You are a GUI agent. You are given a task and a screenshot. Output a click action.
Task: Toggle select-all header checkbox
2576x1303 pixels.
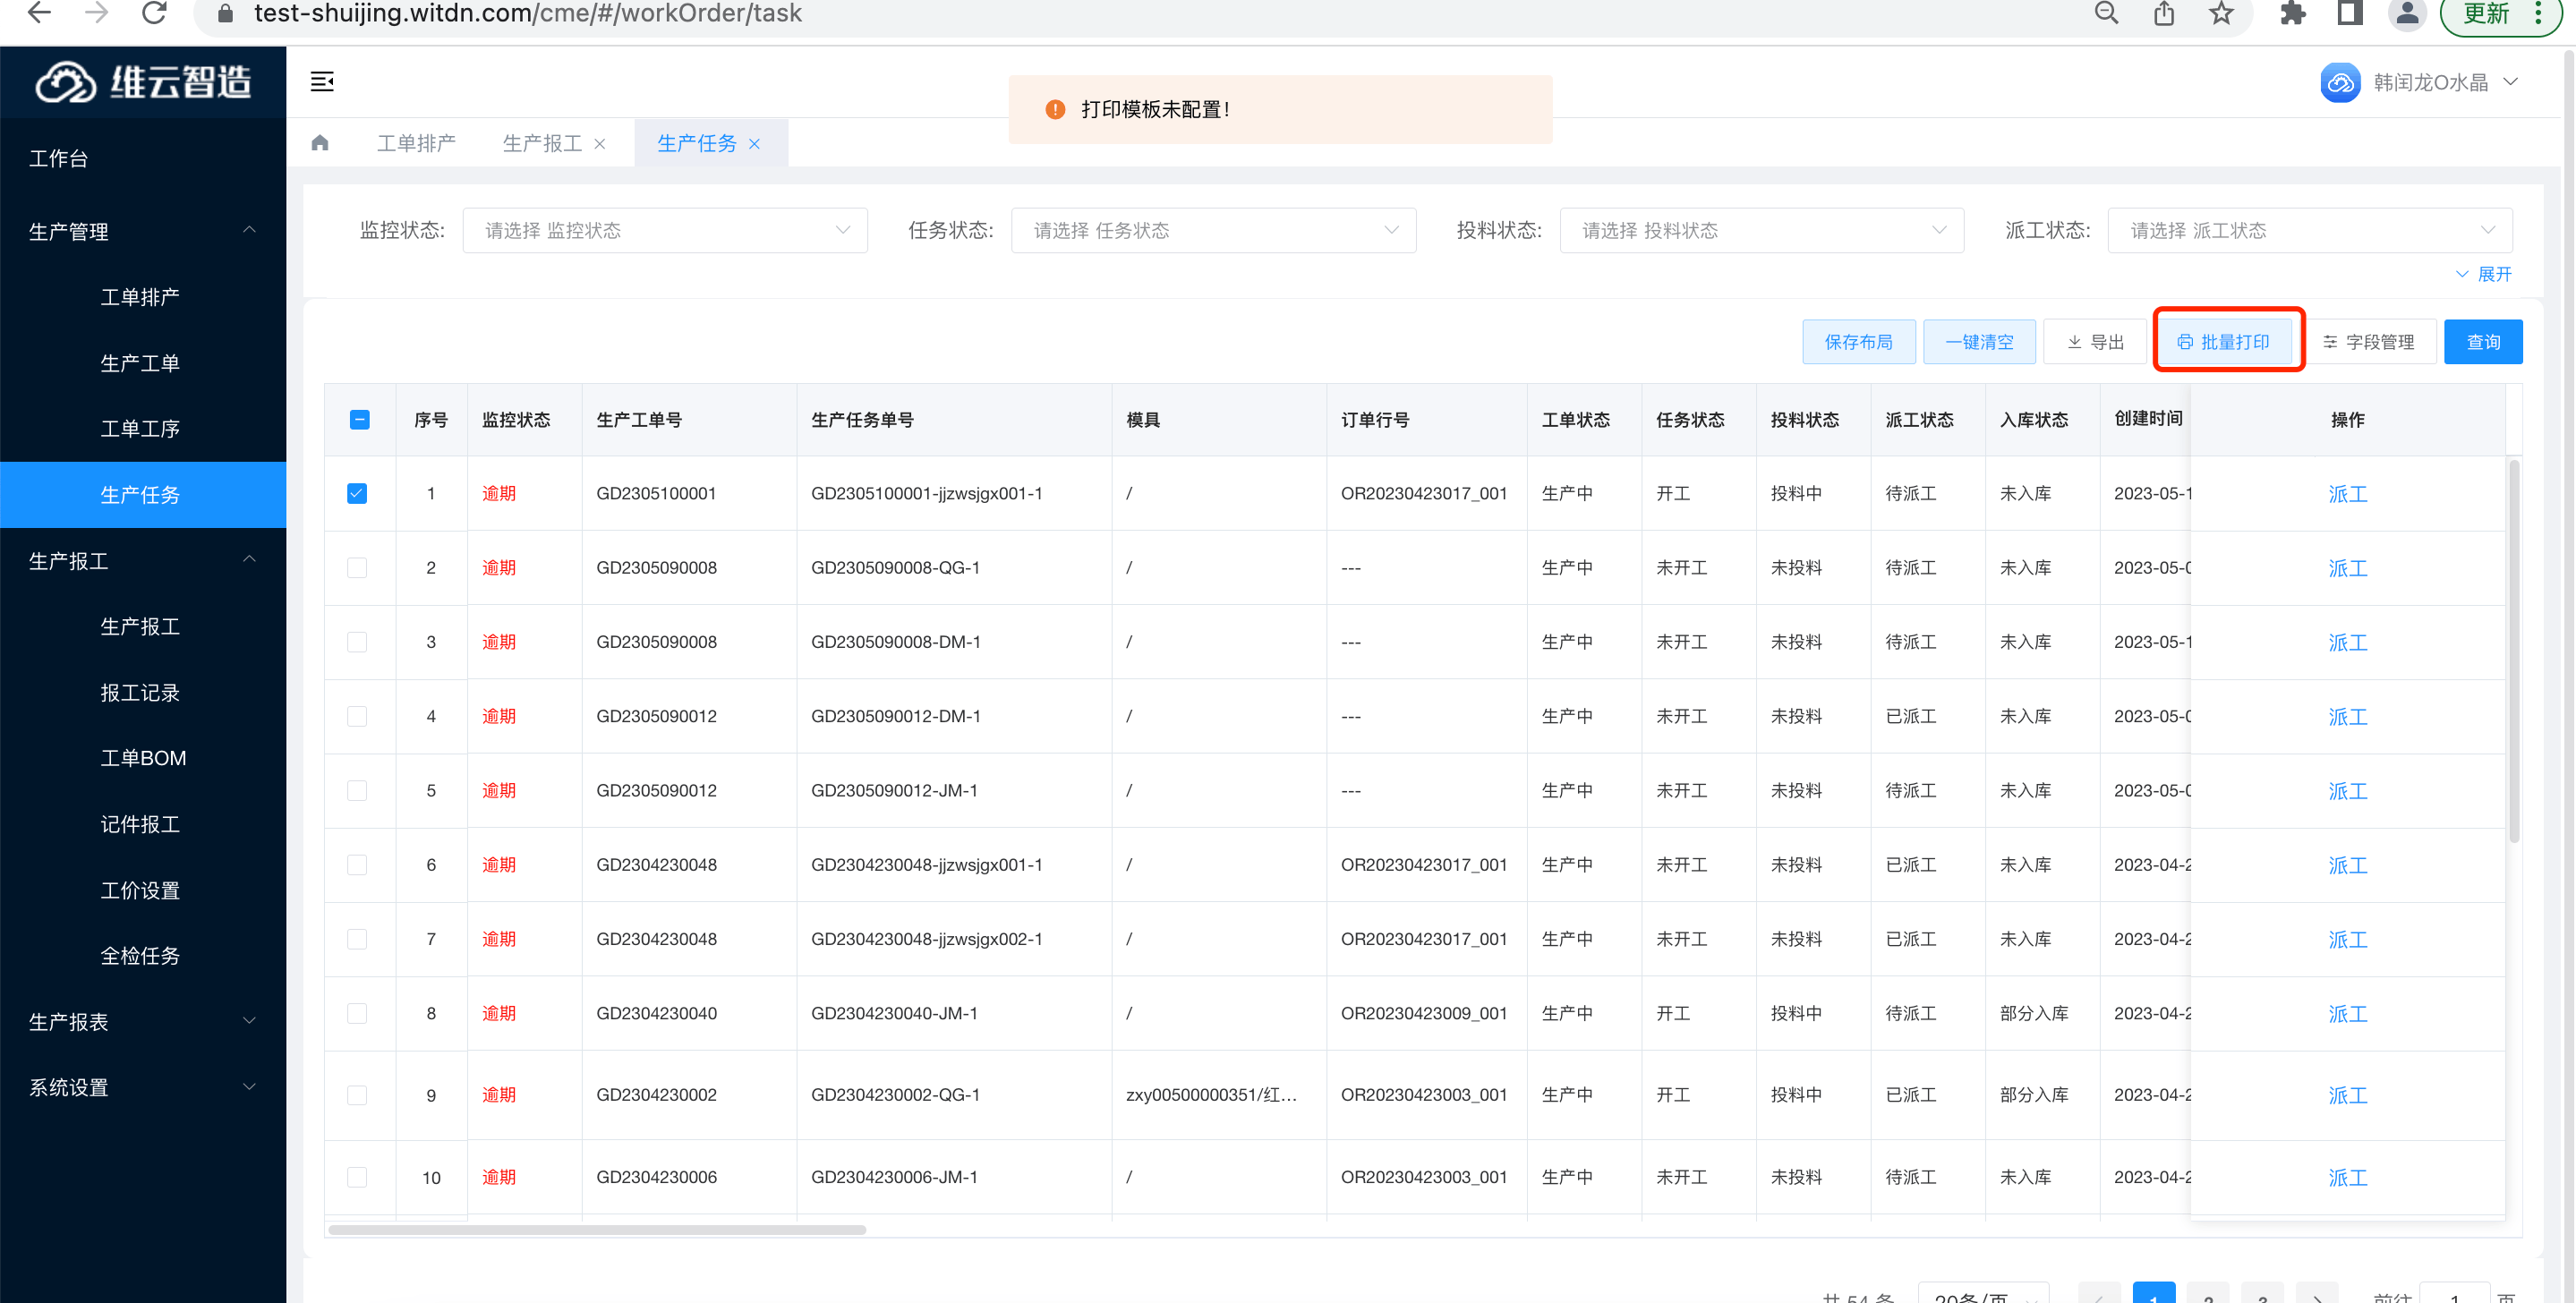[360, 420]
